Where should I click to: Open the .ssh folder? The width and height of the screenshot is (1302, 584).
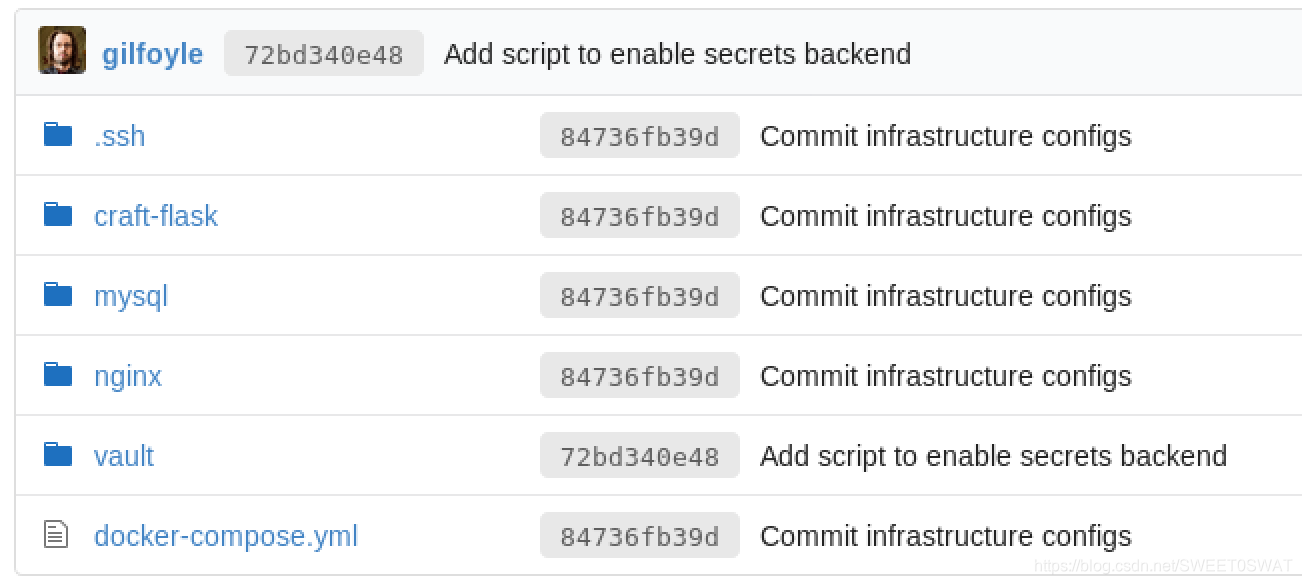pos(119,136)
